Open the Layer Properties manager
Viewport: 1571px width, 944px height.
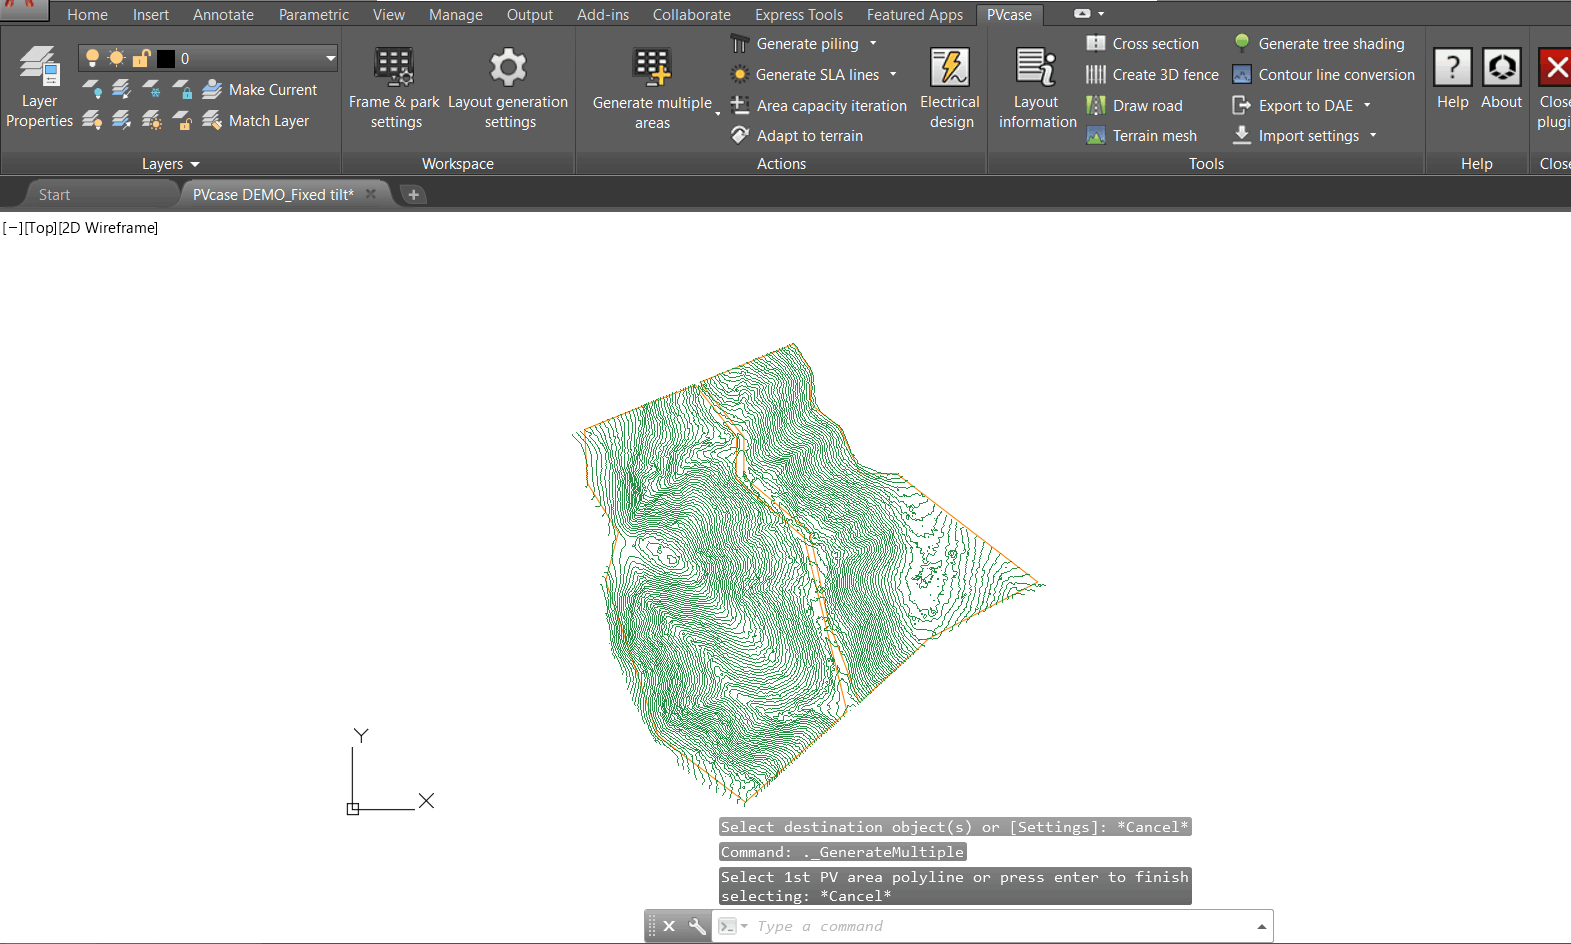pos(39,86)
